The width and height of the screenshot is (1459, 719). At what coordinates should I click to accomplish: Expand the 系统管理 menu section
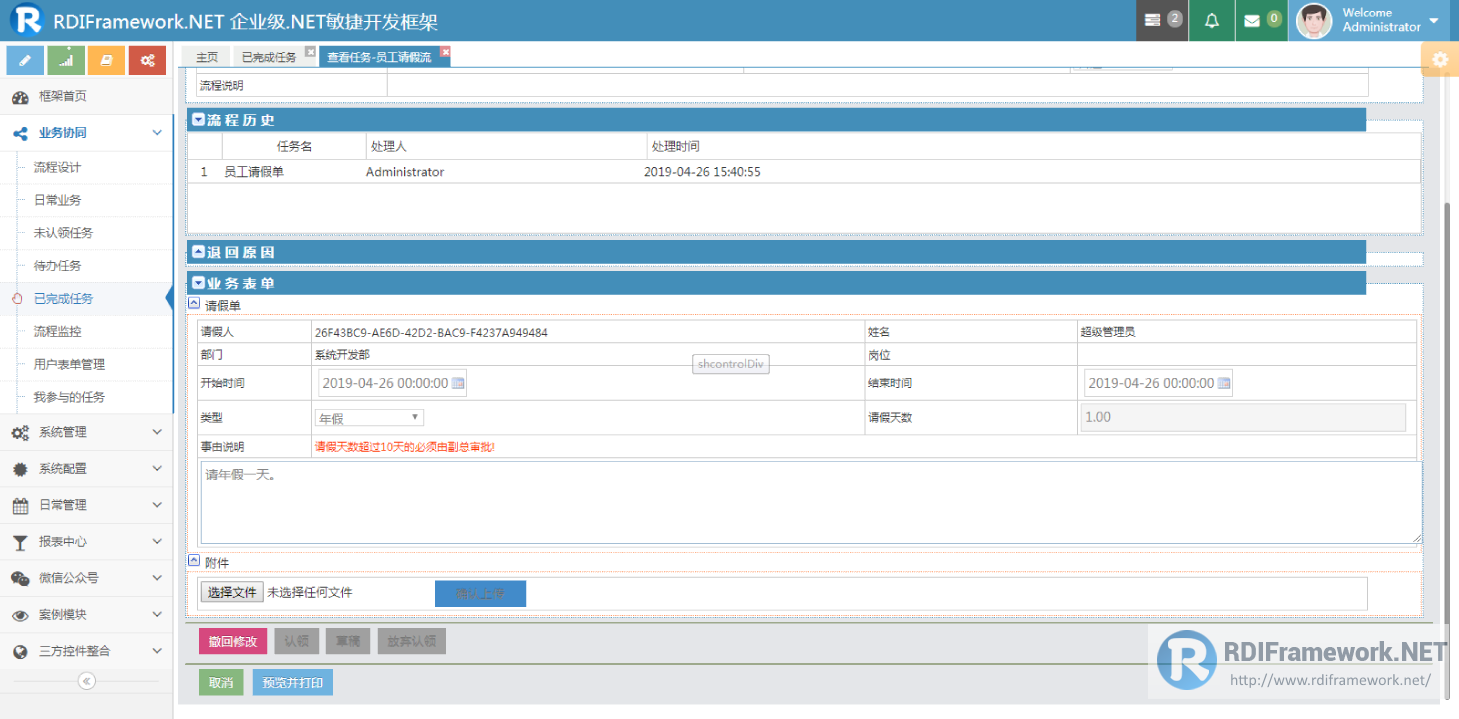point(86,432)
